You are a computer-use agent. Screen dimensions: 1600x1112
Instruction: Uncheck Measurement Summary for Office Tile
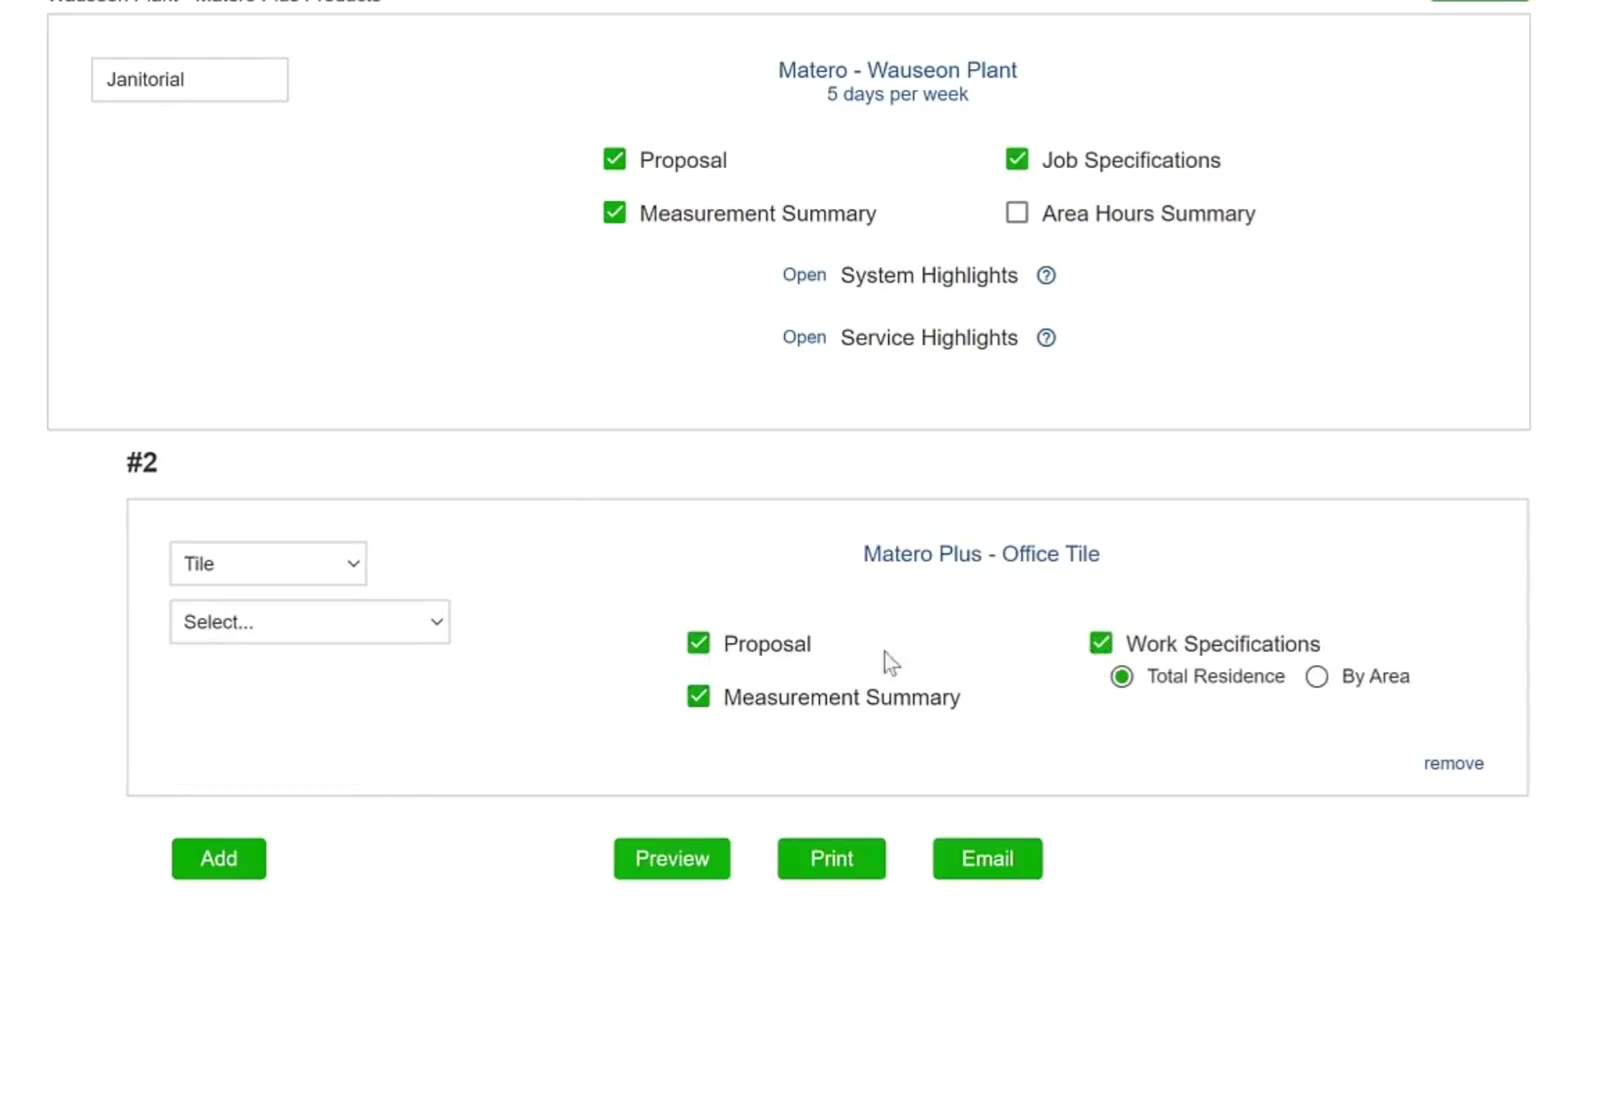click(x=699, y=696)
